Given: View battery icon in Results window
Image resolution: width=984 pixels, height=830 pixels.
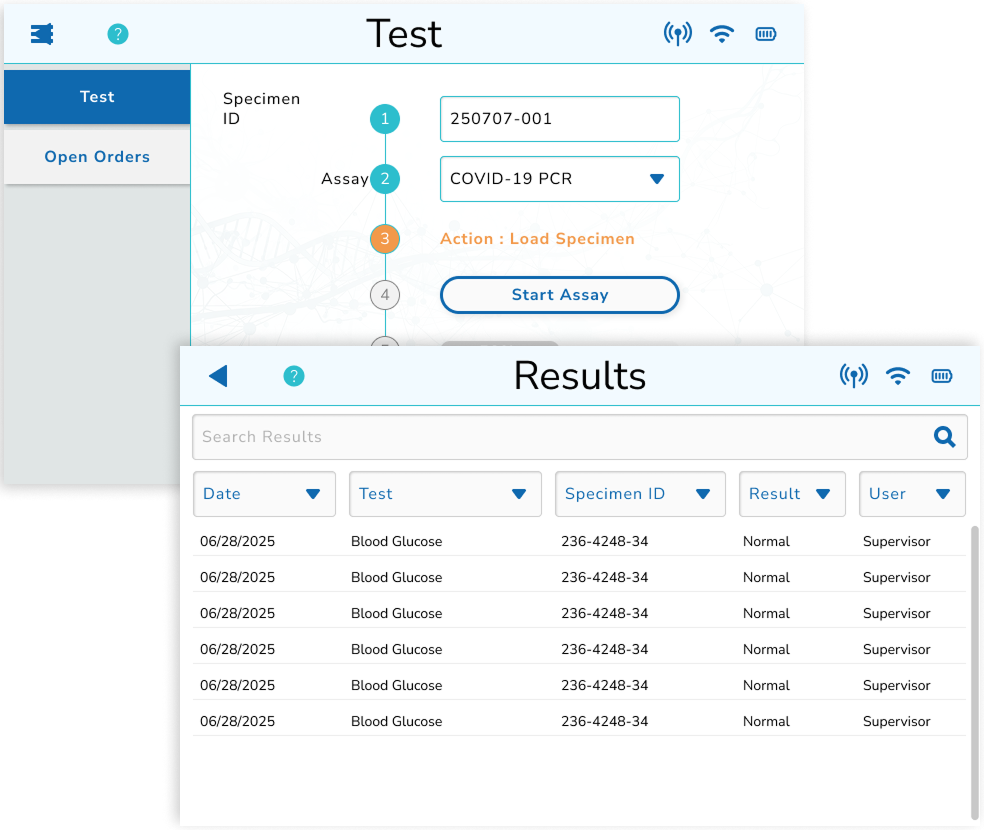Looking at the screenshot, I should pos(941,376).
